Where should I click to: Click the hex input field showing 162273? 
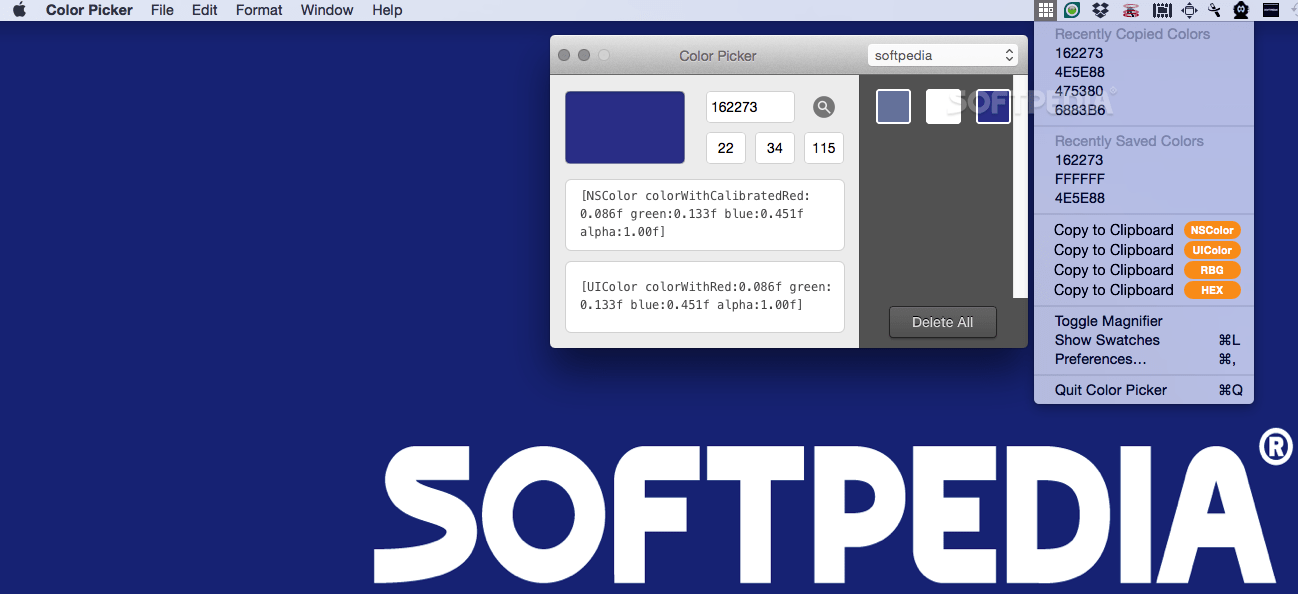[750, 106]
